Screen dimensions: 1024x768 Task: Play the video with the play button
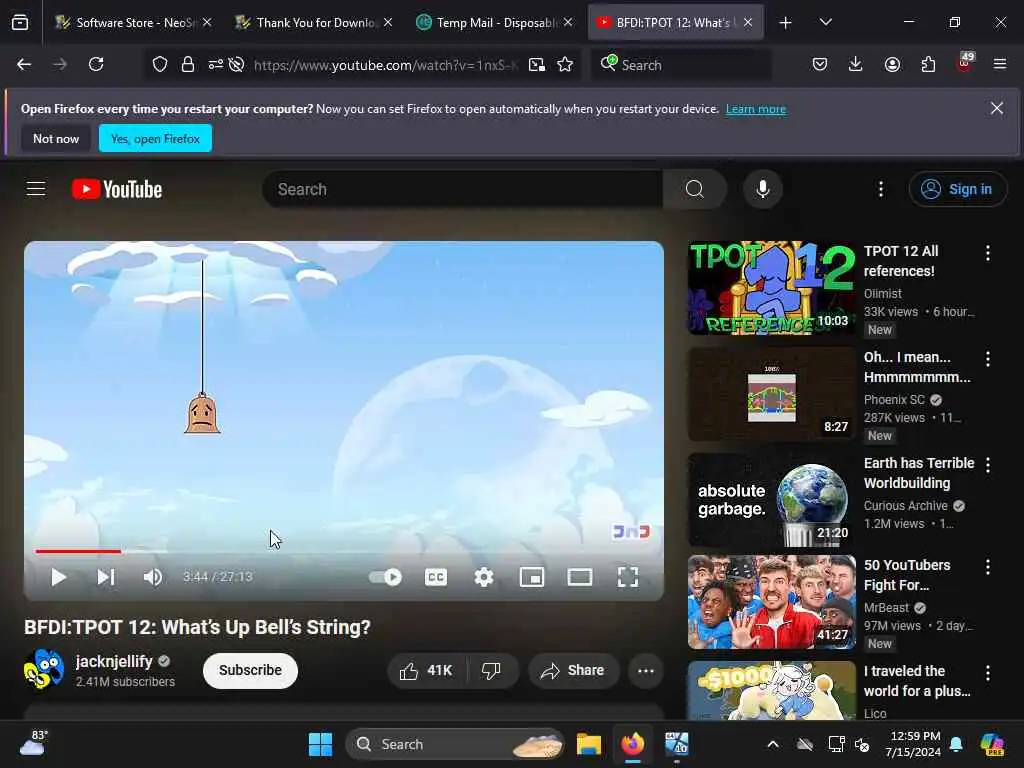pyautogui.click(x=59, y=577)
